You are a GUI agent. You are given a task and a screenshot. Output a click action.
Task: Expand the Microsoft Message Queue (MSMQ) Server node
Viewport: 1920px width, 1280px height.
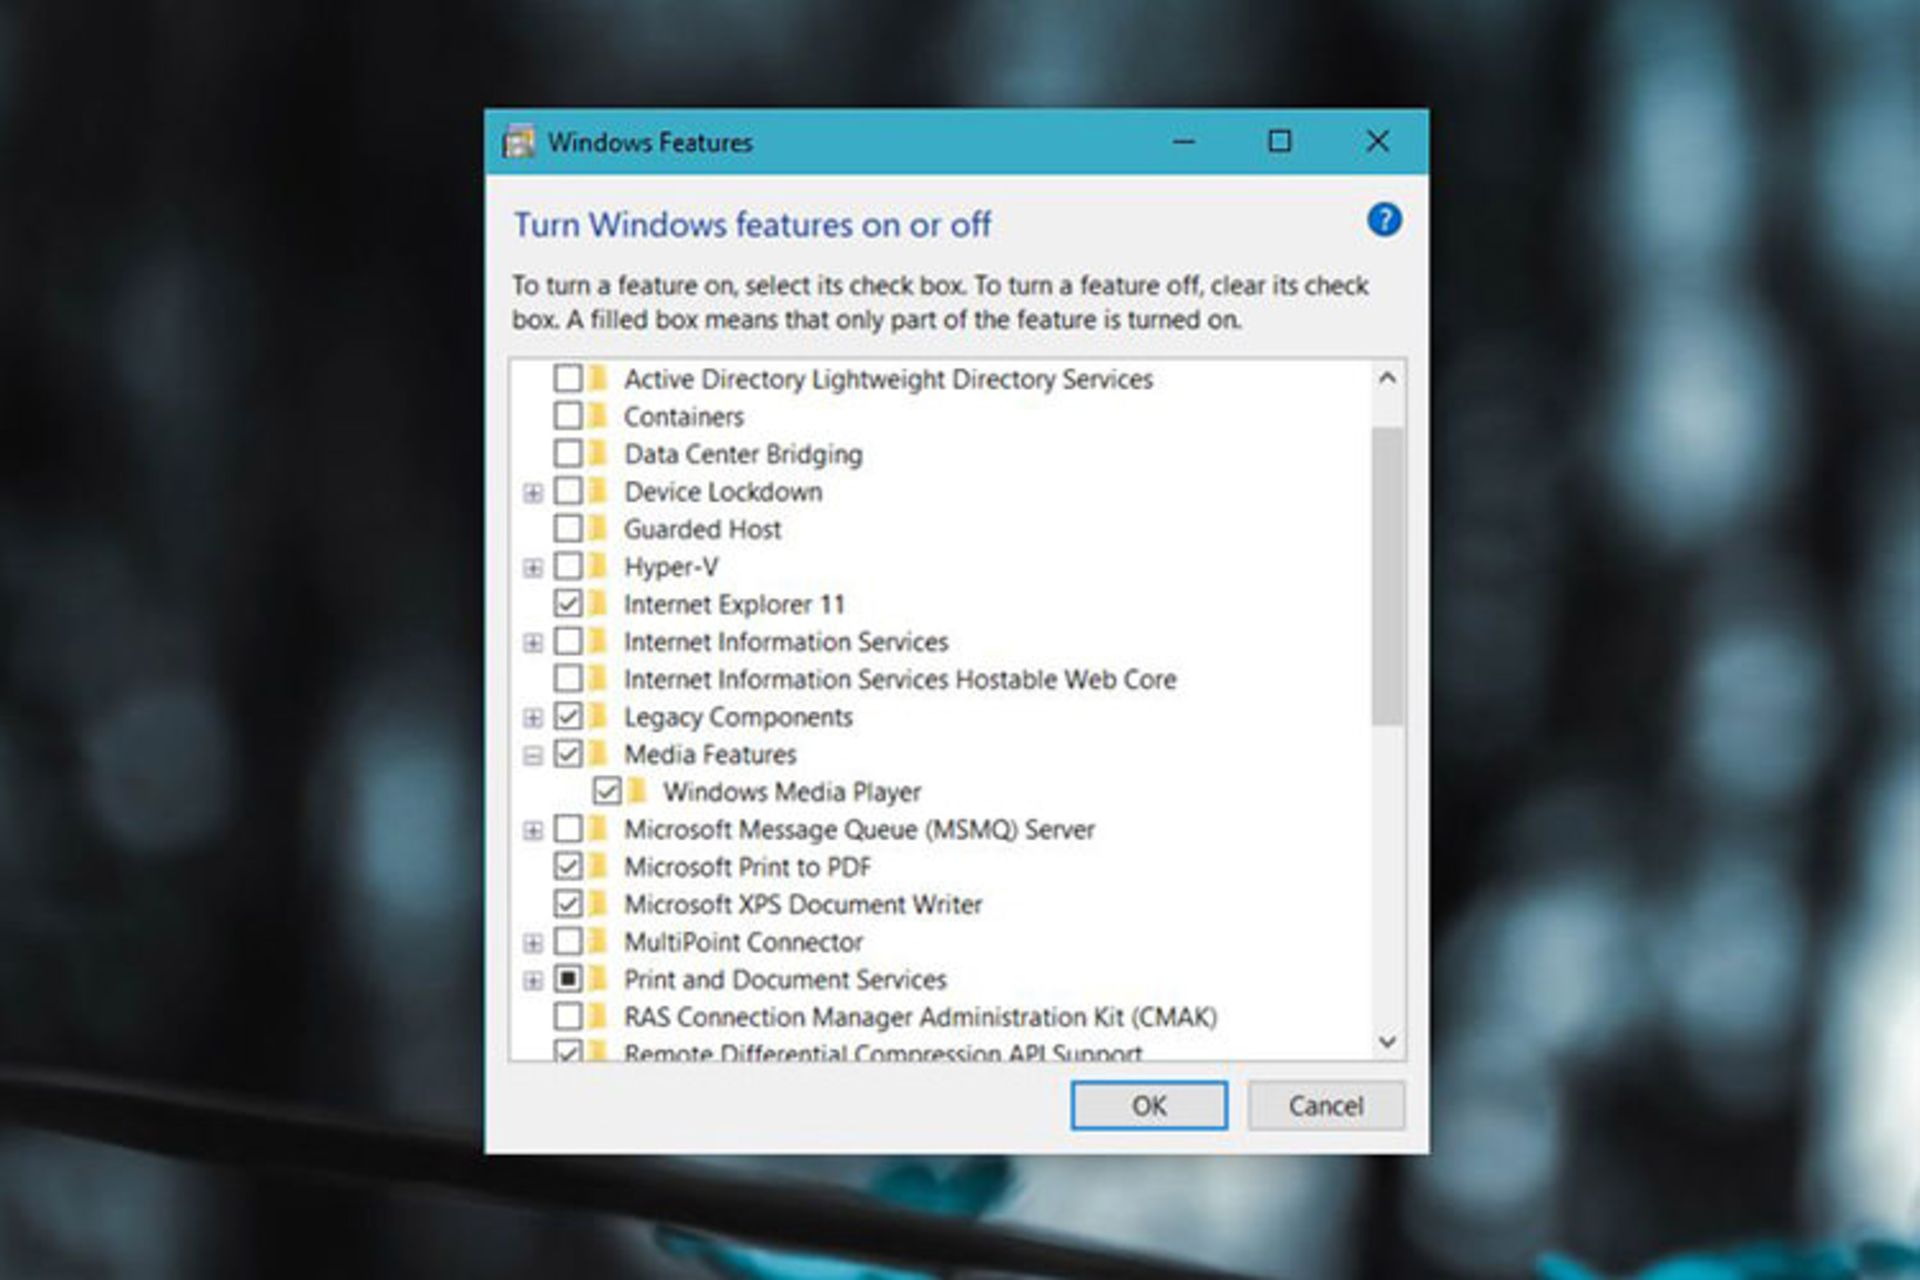533,829
